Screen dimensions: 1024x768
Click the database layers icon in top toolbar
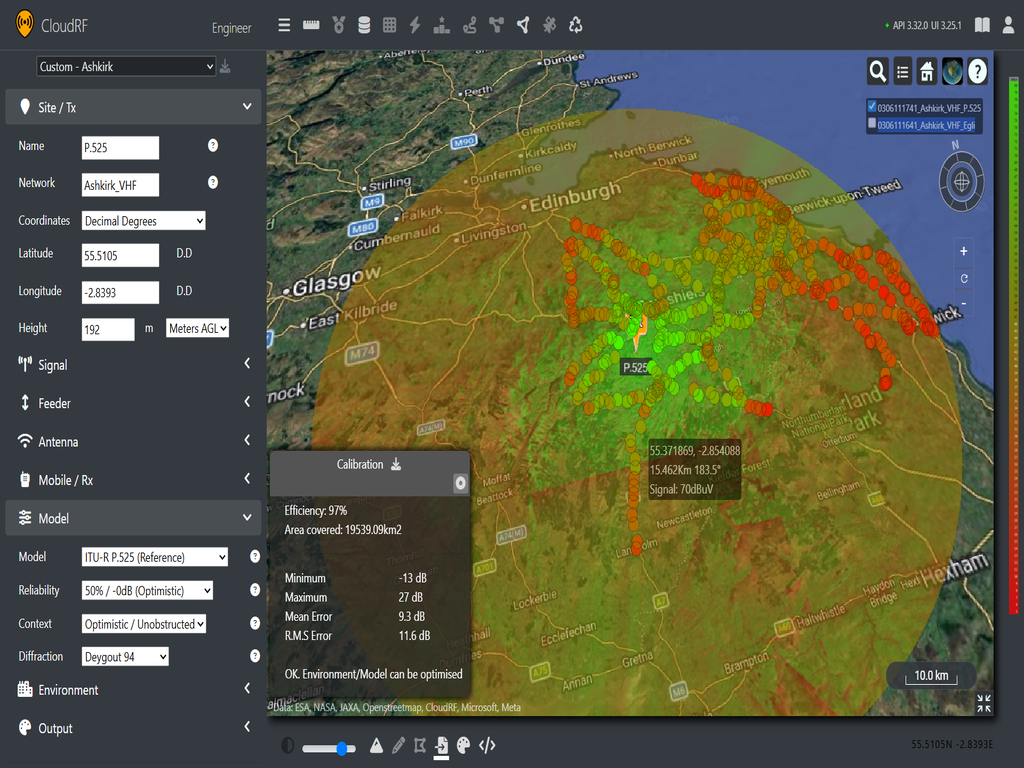click(363, 25)
